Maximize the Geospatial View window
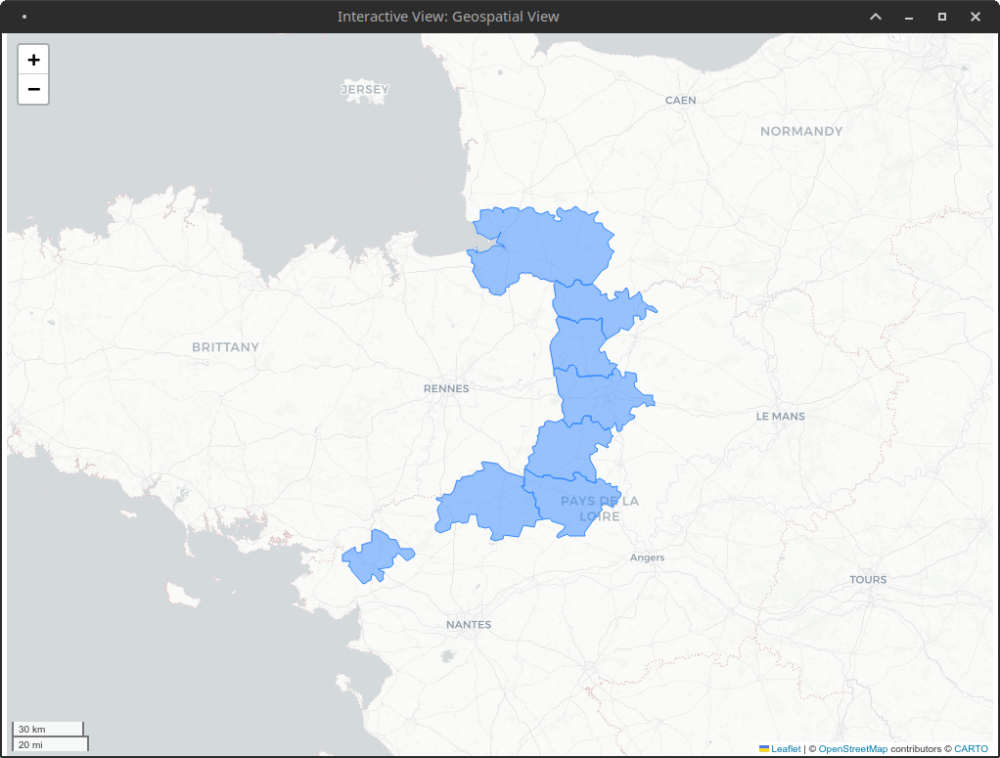1000x758 pixels. pos(942,17)
